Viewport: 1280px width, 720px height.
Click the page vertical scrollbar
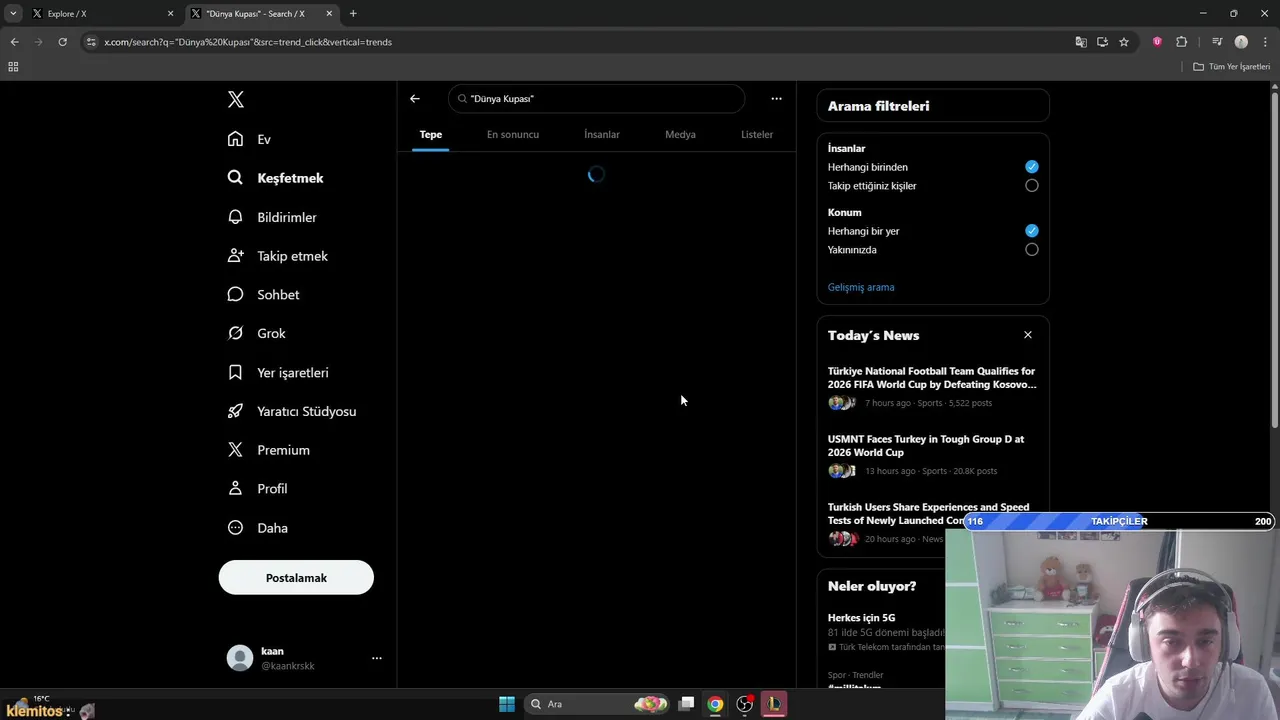click(1274, 260)
